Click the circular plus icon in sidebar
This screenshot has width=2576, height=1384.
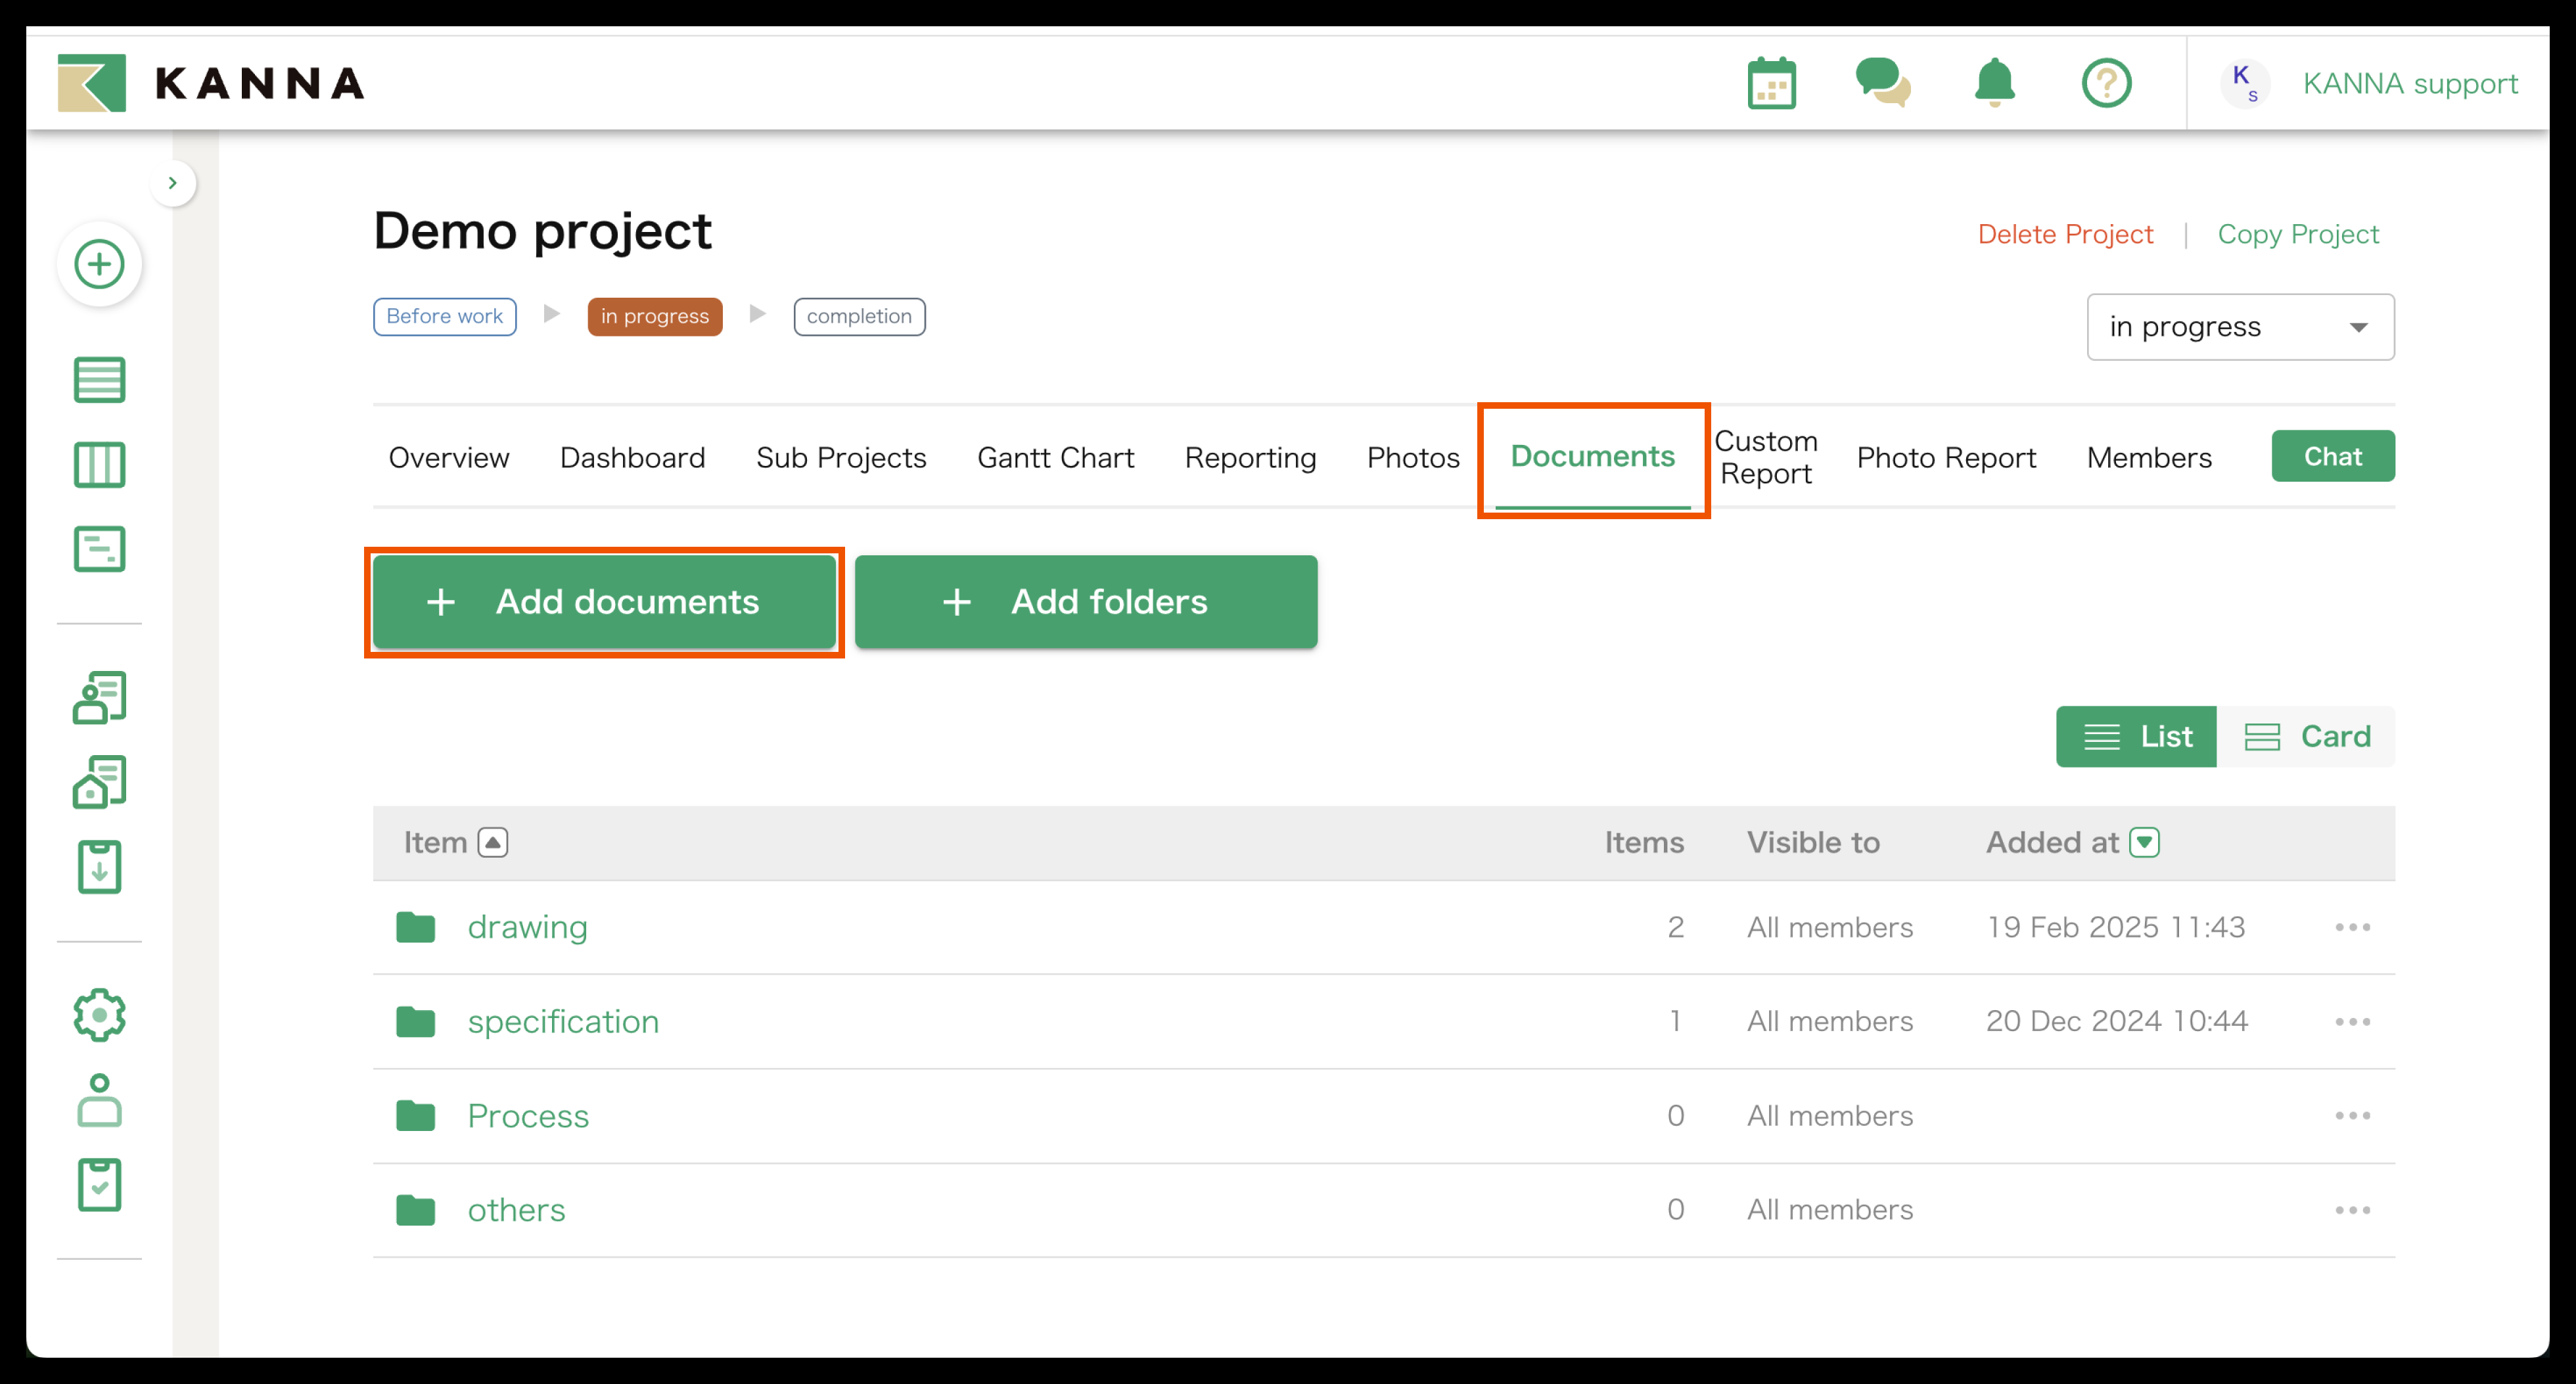click(99, 264)
